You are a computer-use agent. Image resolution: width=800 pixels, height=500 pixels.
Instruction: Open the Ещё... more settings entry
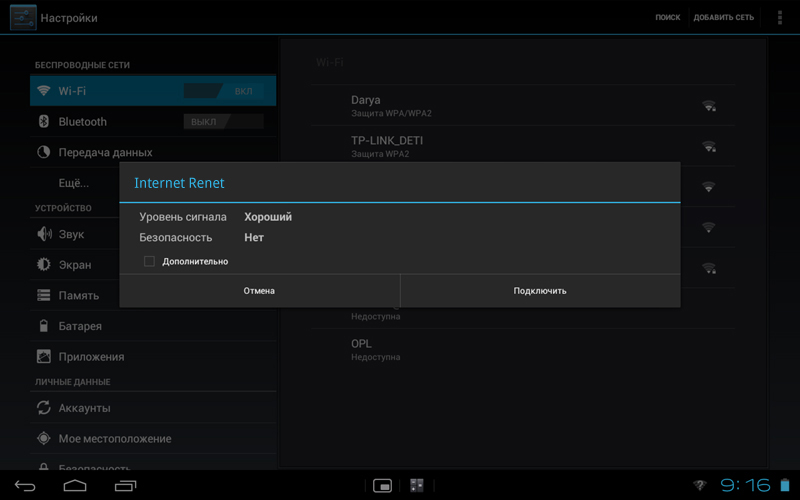(x=74, y=183)
